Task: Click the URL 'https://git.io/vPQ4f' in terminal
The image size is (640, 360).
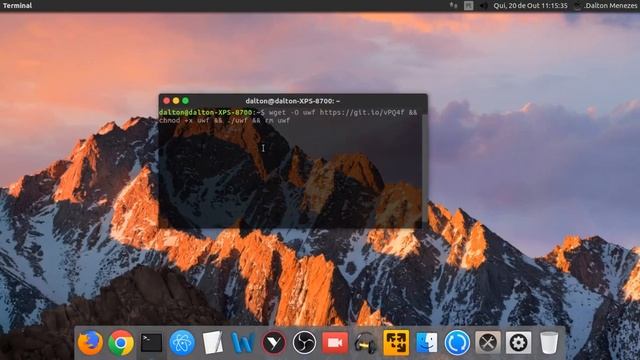Action: pos(362,112)
